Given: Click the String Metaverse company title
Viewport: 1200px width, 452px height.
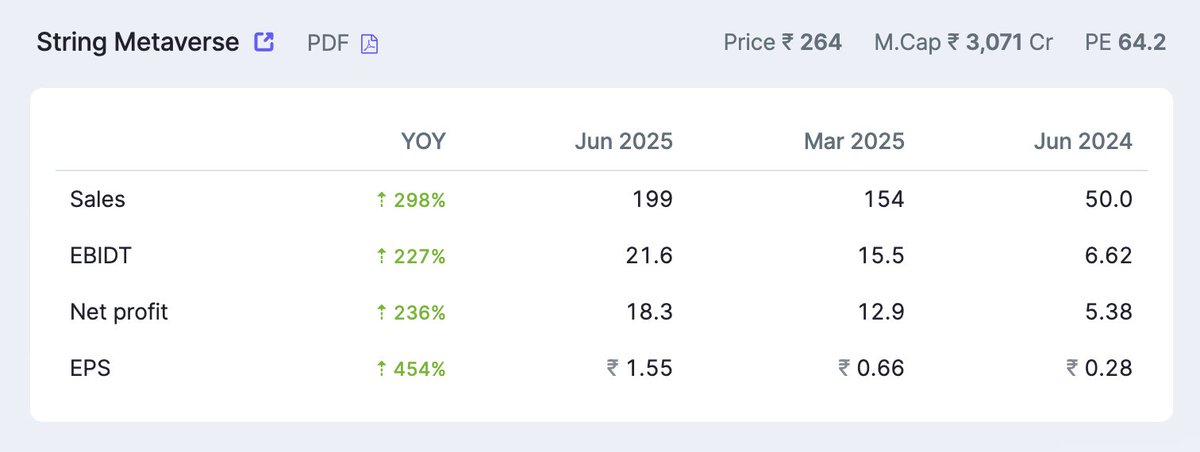Looking at the screenshot, I should point(138,43).
